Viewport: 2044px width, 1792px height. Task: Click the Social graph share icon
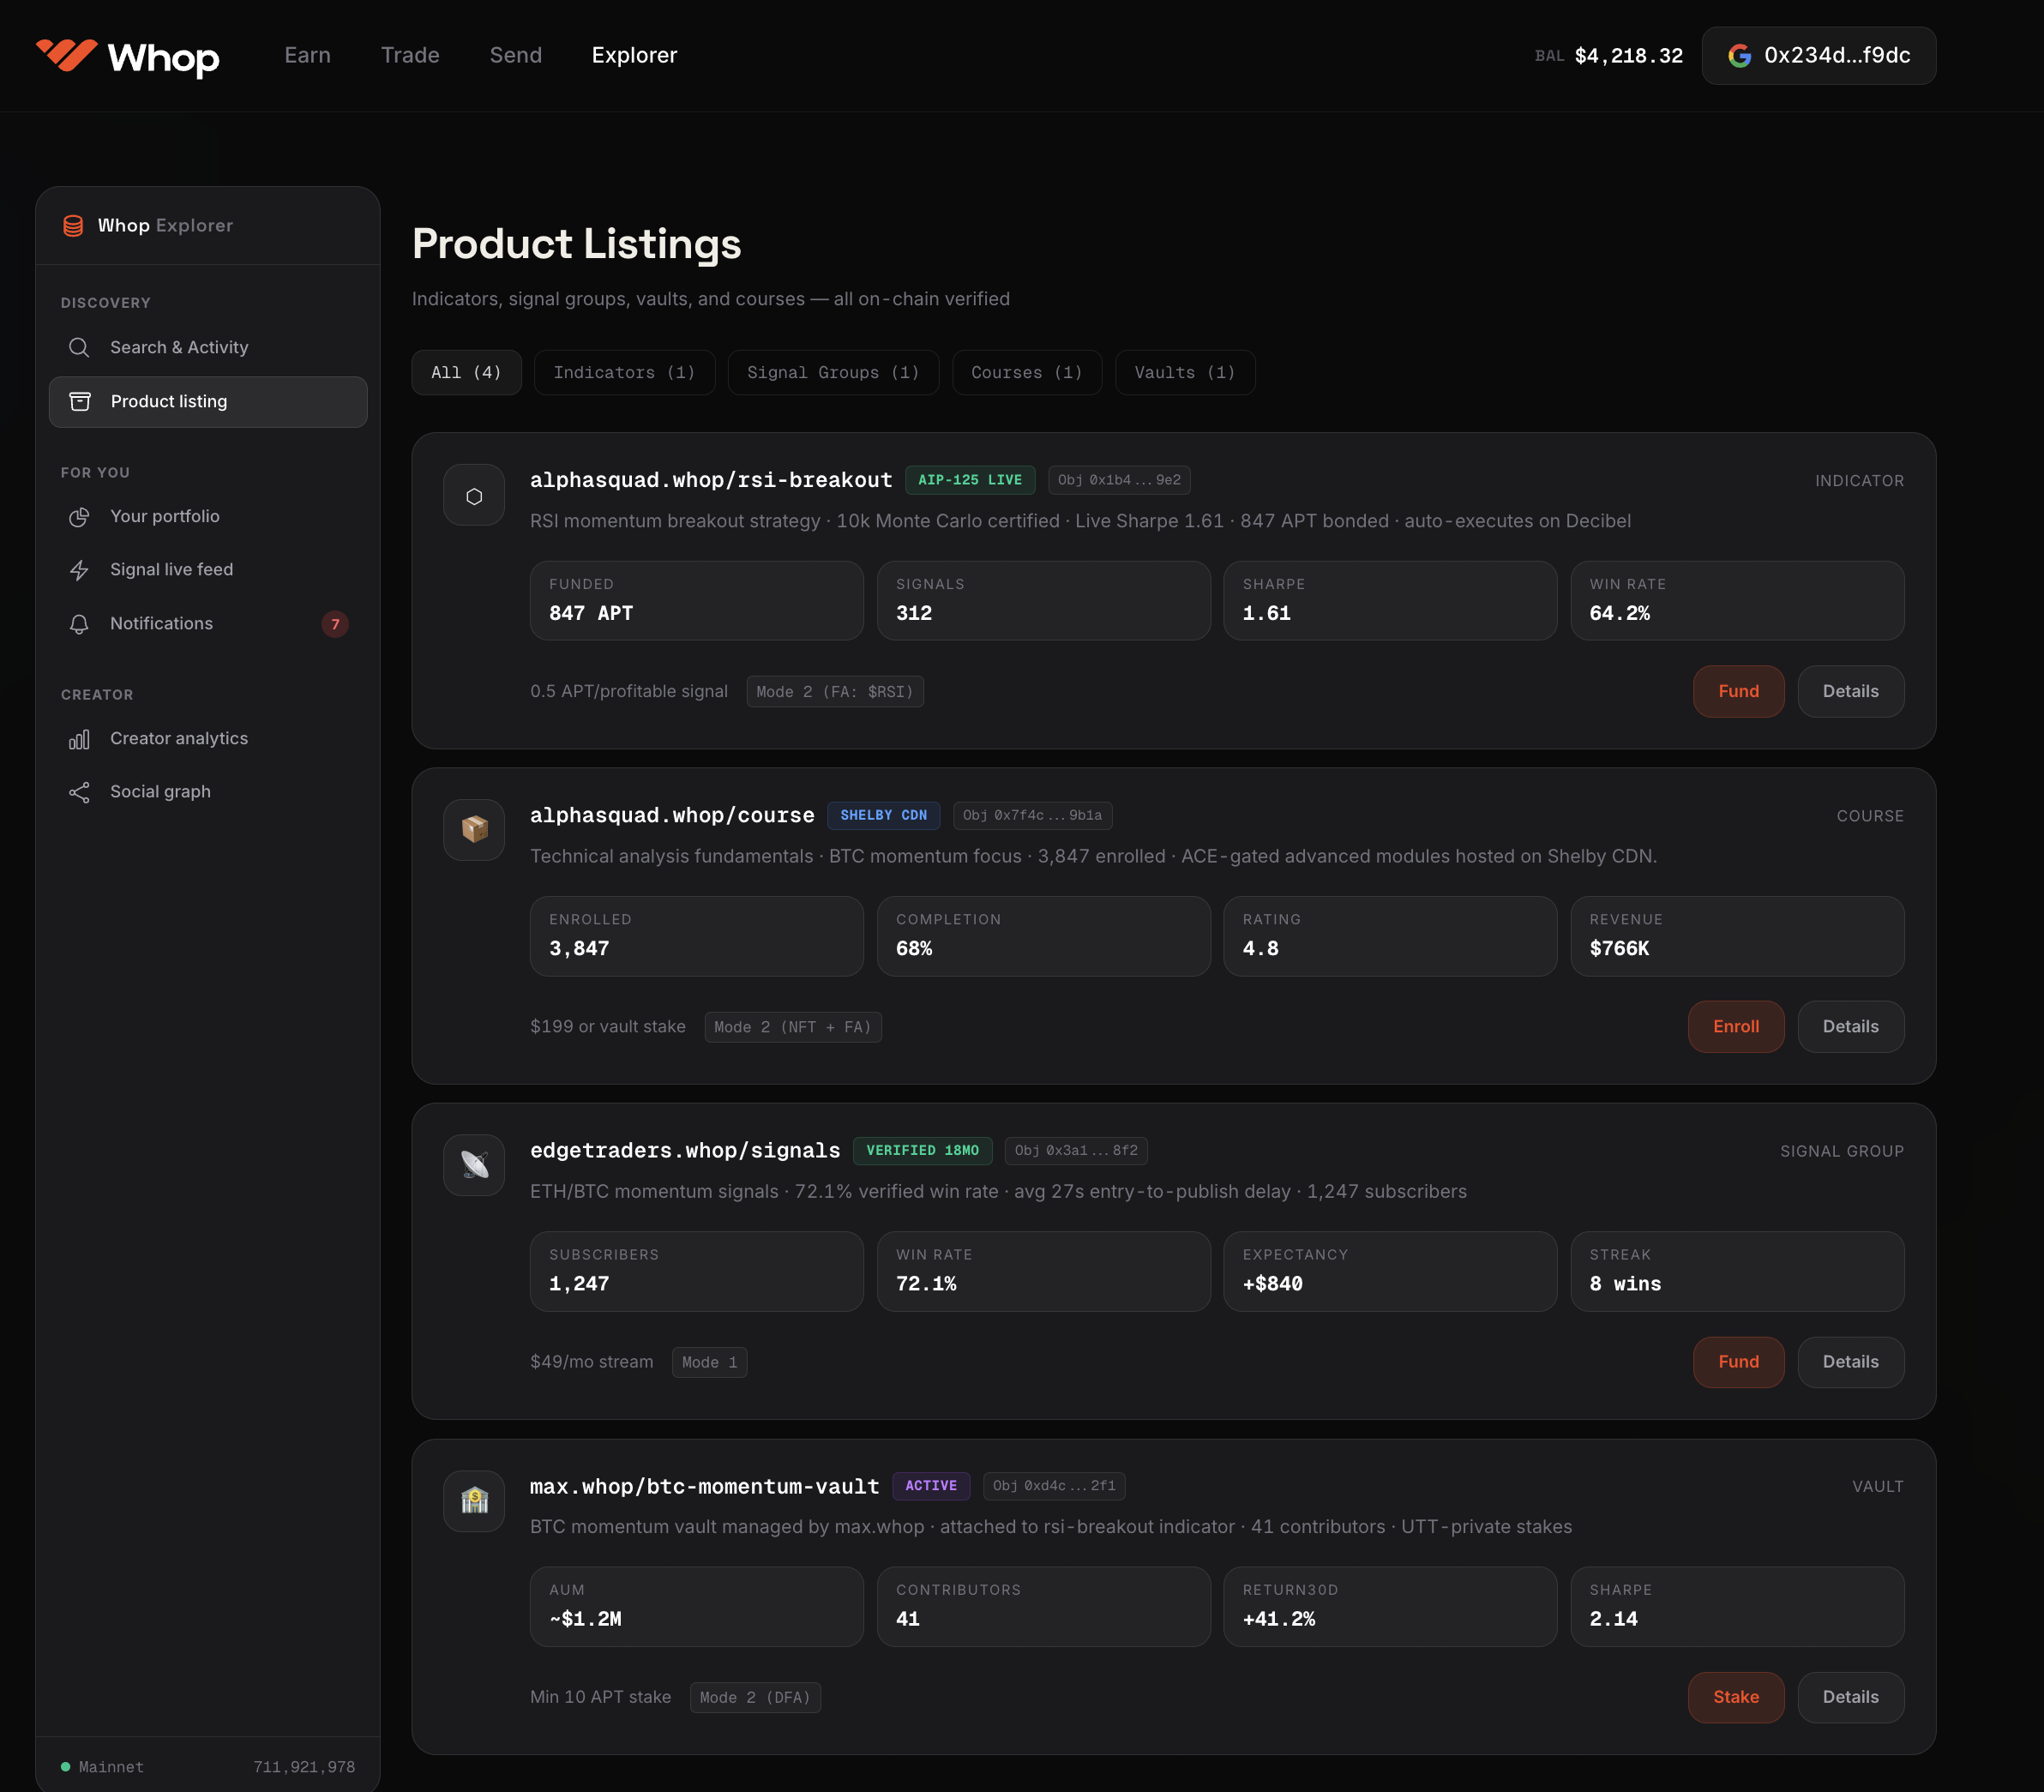point(79,792)
